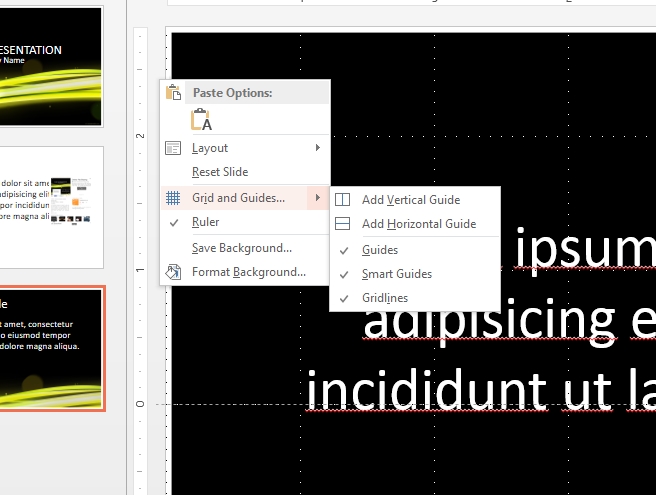Viewport: 656px width, 495px height.
Task: Select the second slide thumbnail with images
Action: (x=51, y=207)
